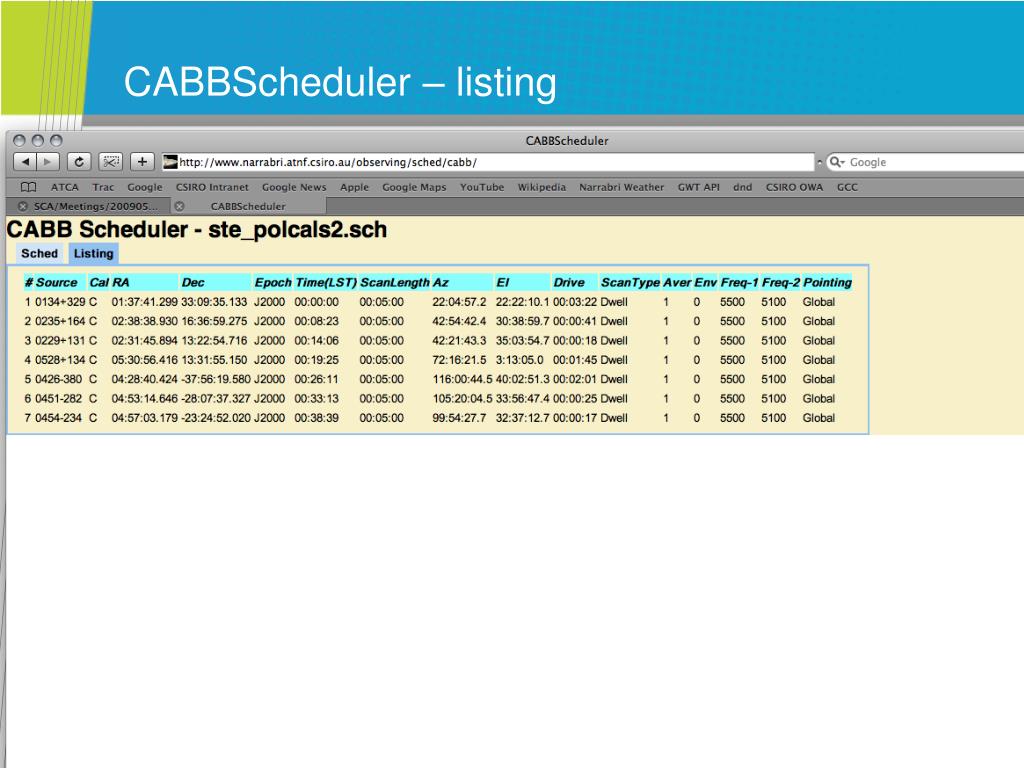Screen dimensions: 1024x768
Task: Click the Google search magnifier icon
Action: [837, 162]
